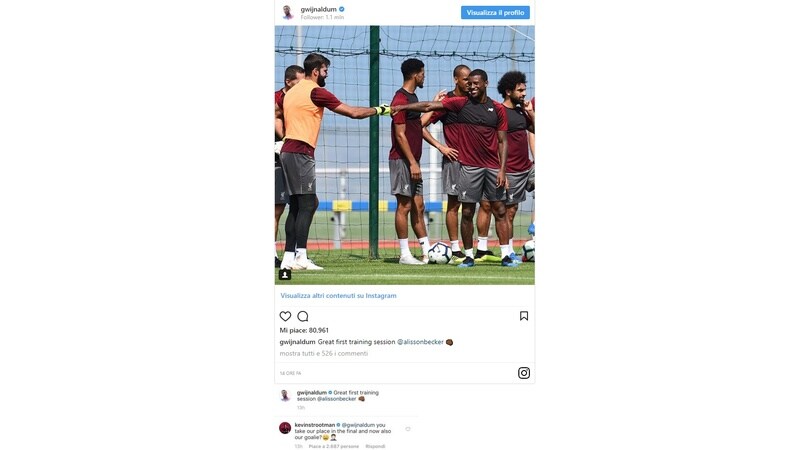Reply to the comment via Rispondi
Screen dimensions: 810x450
375,446
